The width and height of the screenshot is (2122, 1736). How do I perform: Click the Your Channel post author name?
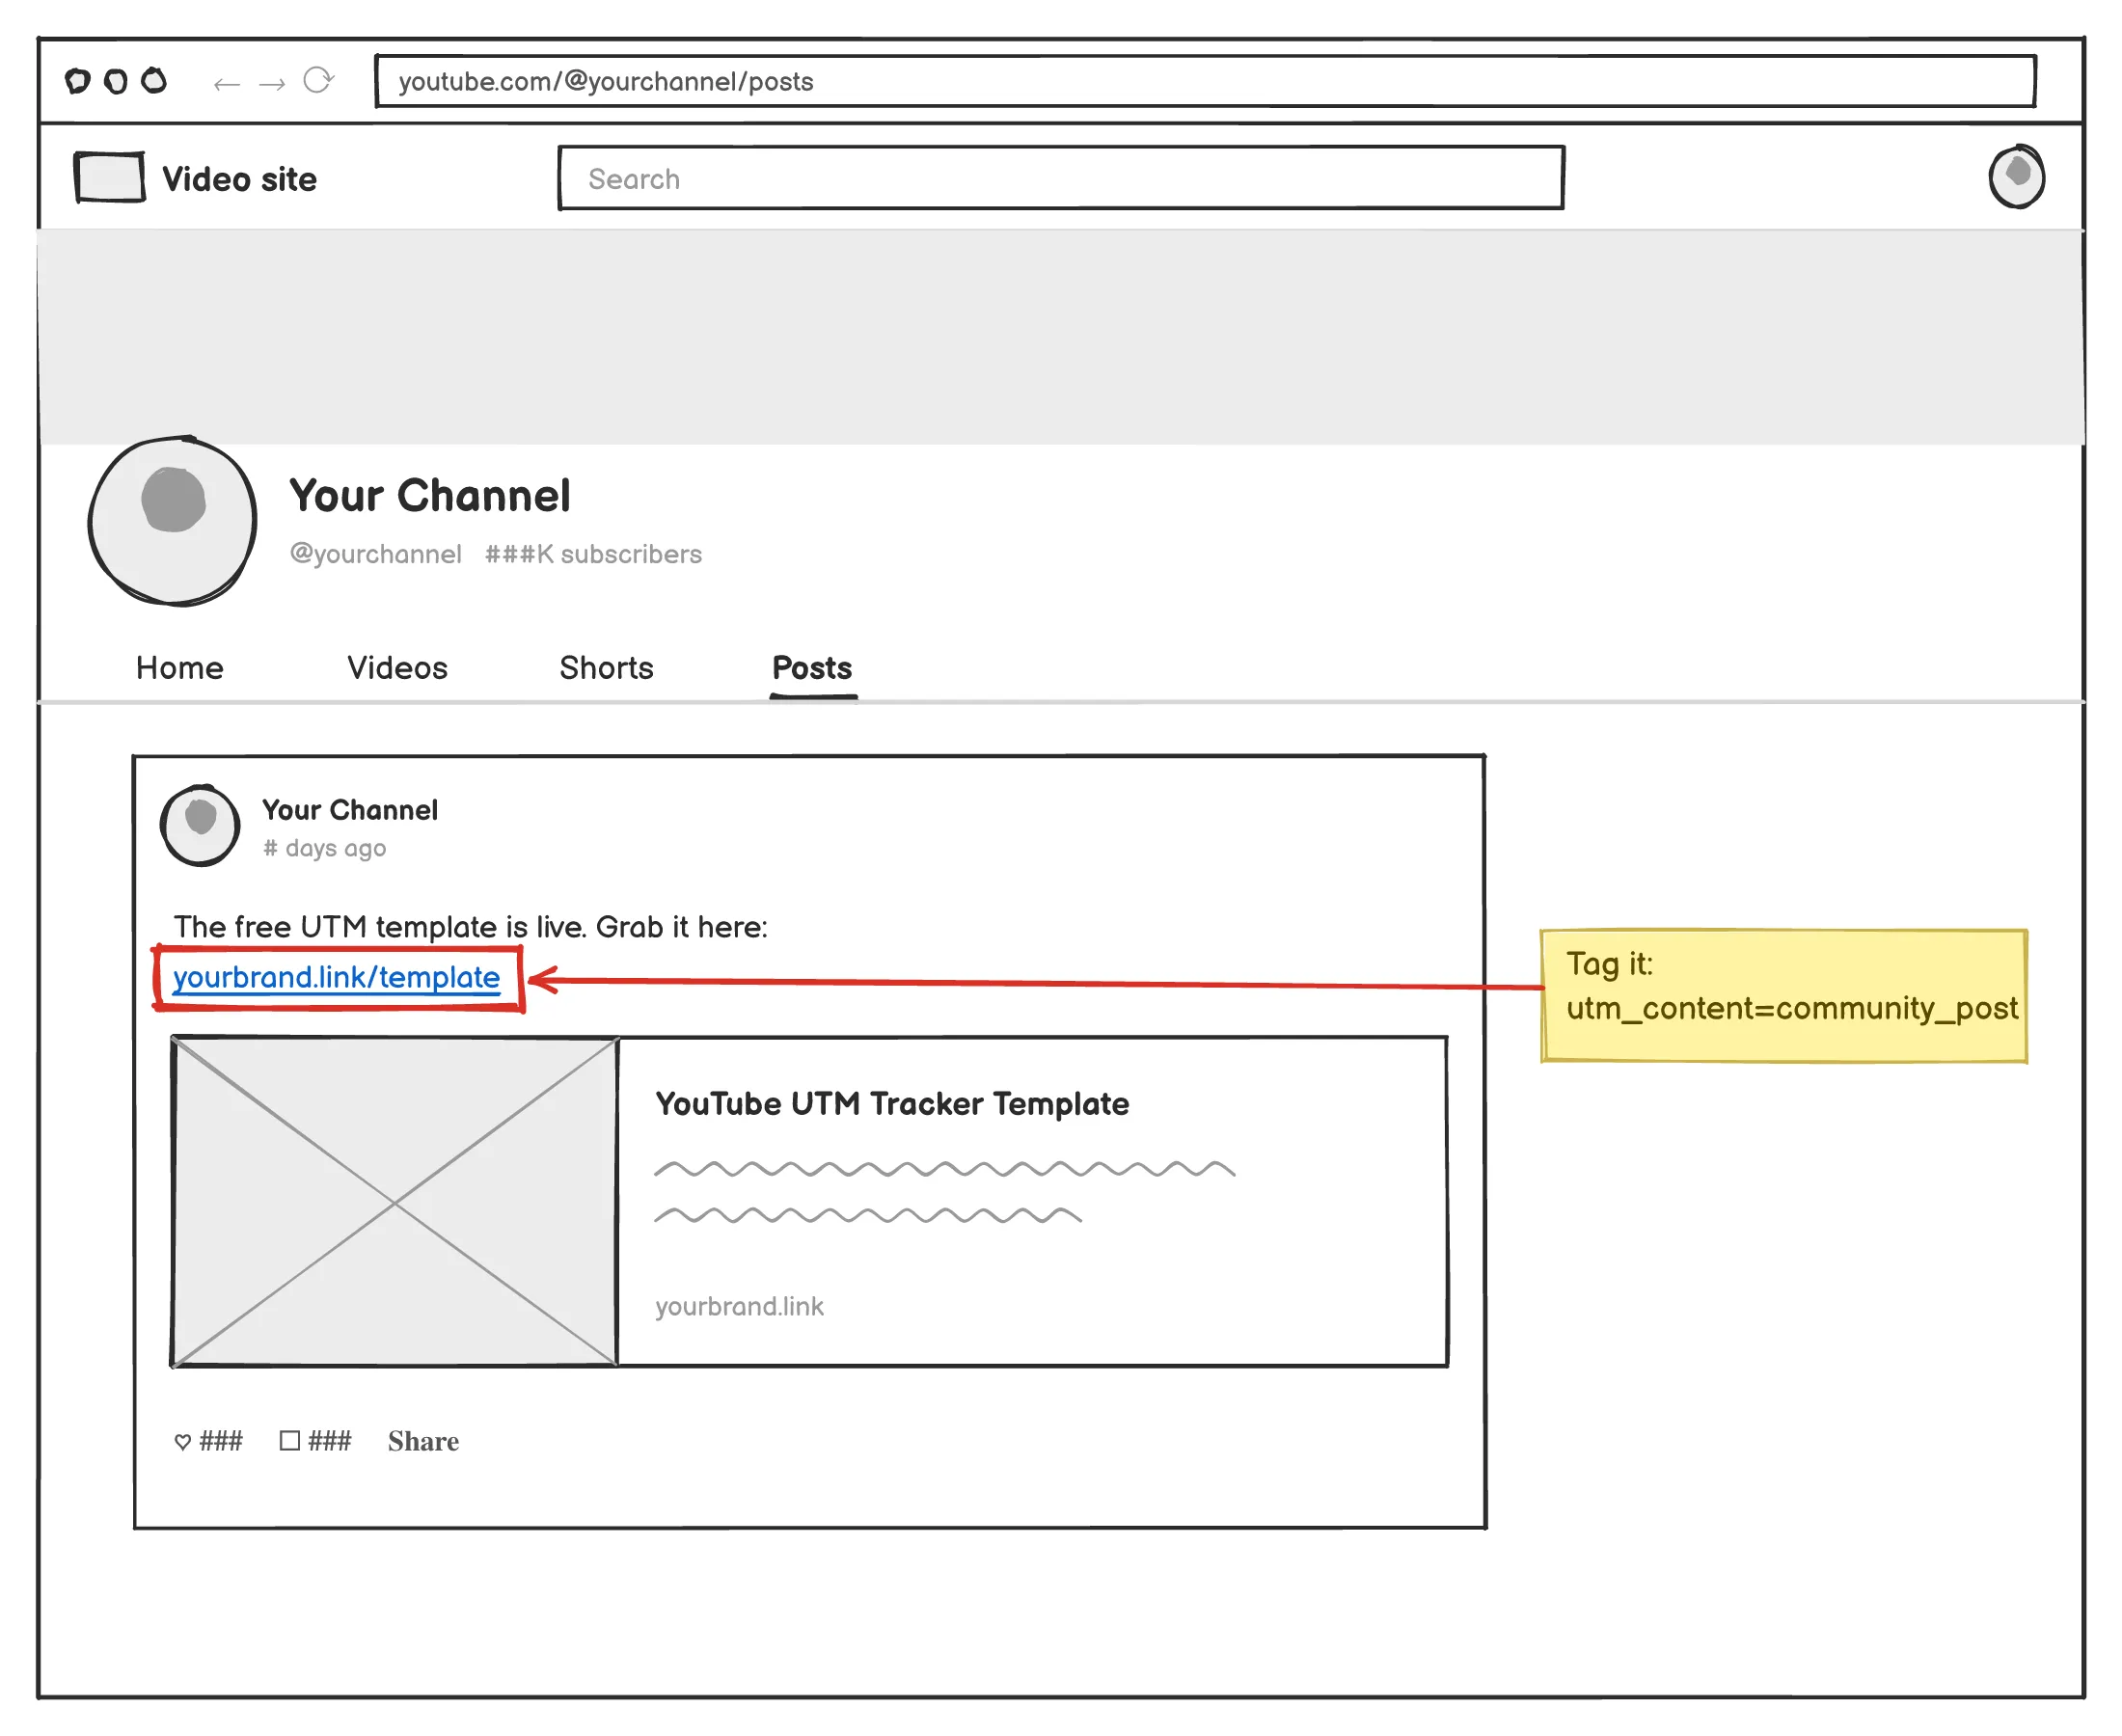click(x=350, y=810)
